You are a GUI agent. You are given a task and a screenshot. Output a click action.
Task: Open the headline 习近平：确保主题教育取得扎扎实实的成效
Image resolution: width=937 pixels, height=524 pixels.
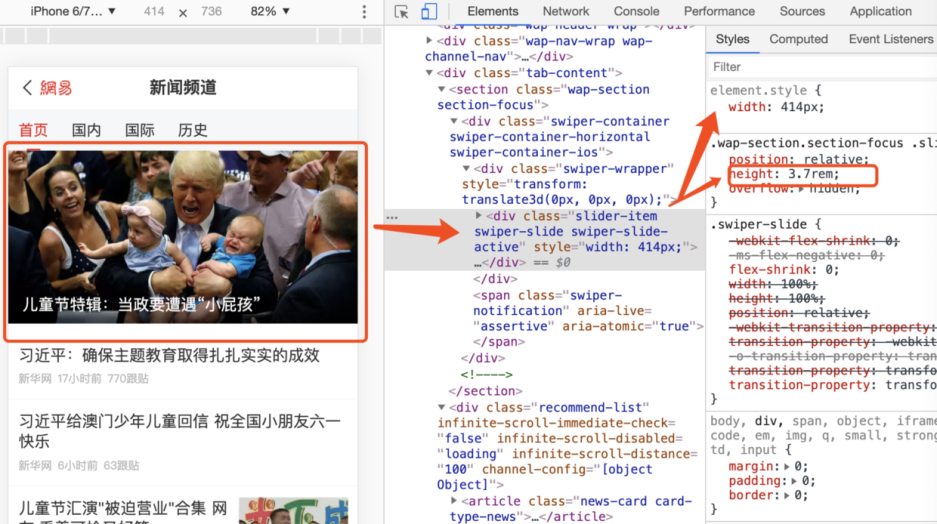pyautogui.click(x=169, y=356)
